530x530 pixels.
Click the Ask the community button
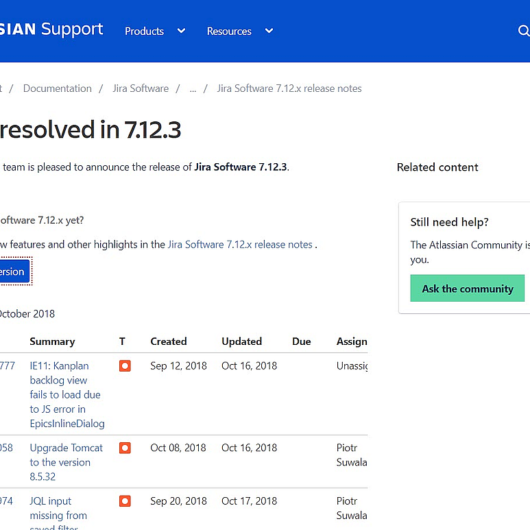467,288
